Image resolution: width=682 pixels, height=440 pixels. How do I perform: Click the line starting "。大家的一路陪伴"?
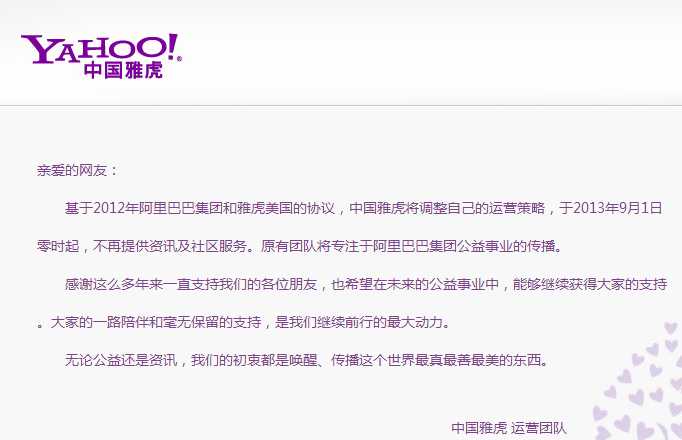pos(244,323)
